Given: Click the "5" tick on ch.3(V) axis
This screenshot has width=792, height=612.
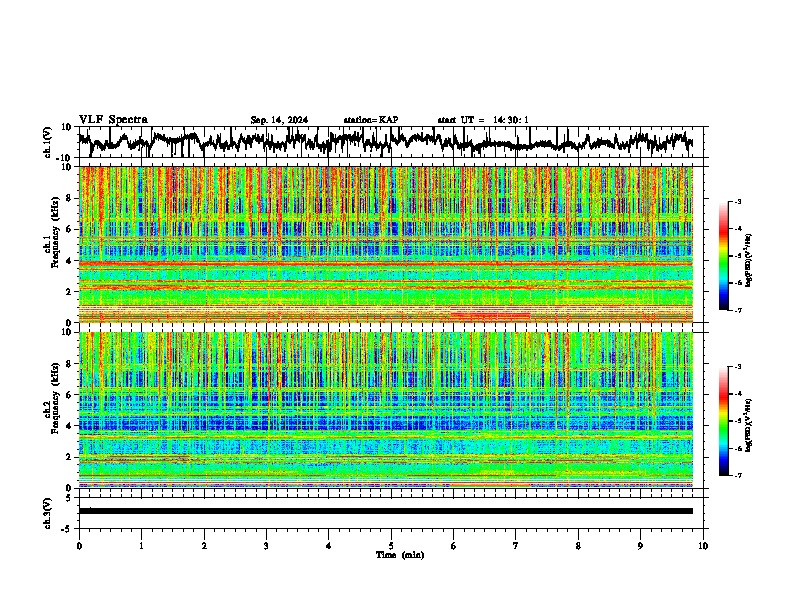Looking at the screenshot, I should (69, 498).
